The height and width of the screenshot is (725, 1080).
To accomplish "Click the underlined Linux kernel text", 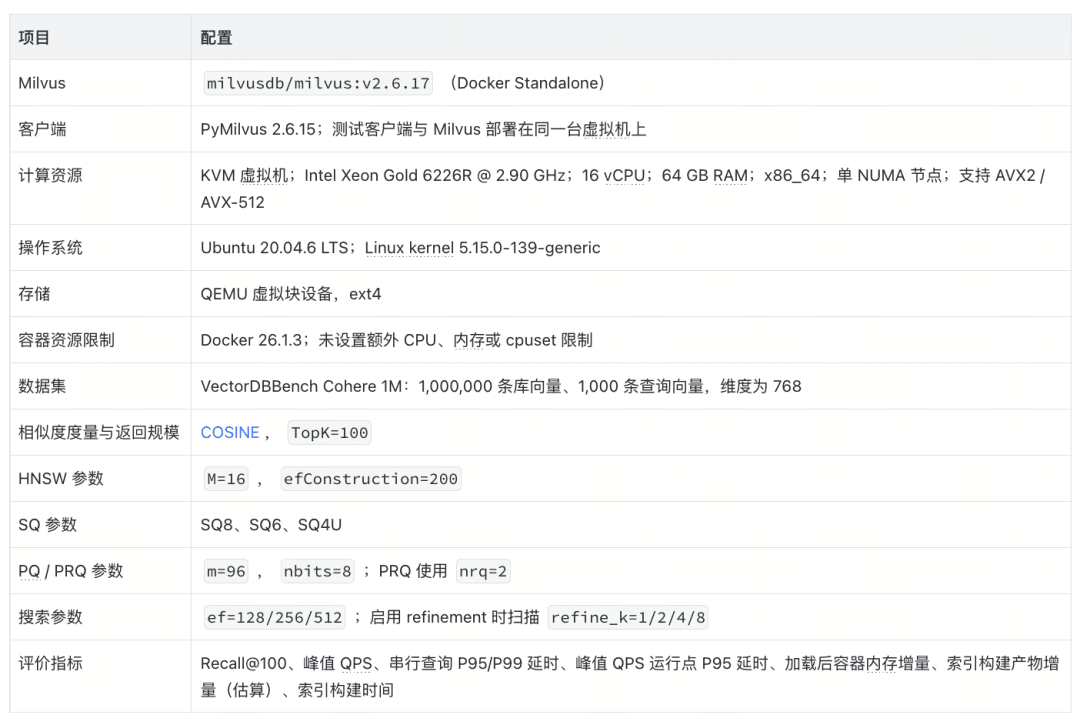I will click(x=409, y=248).
